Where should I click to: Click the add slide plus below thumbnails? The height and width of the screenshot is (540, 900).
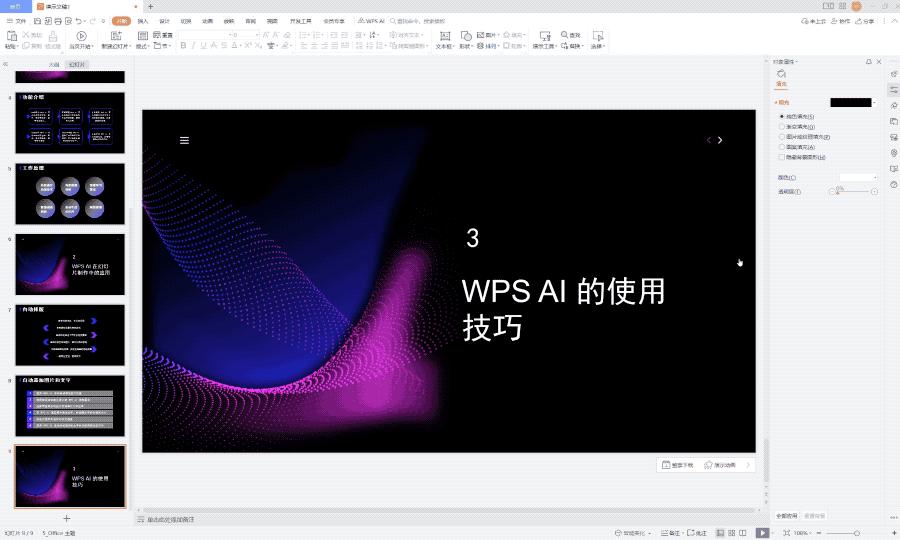pyautogui.click(x=67, y=518)
